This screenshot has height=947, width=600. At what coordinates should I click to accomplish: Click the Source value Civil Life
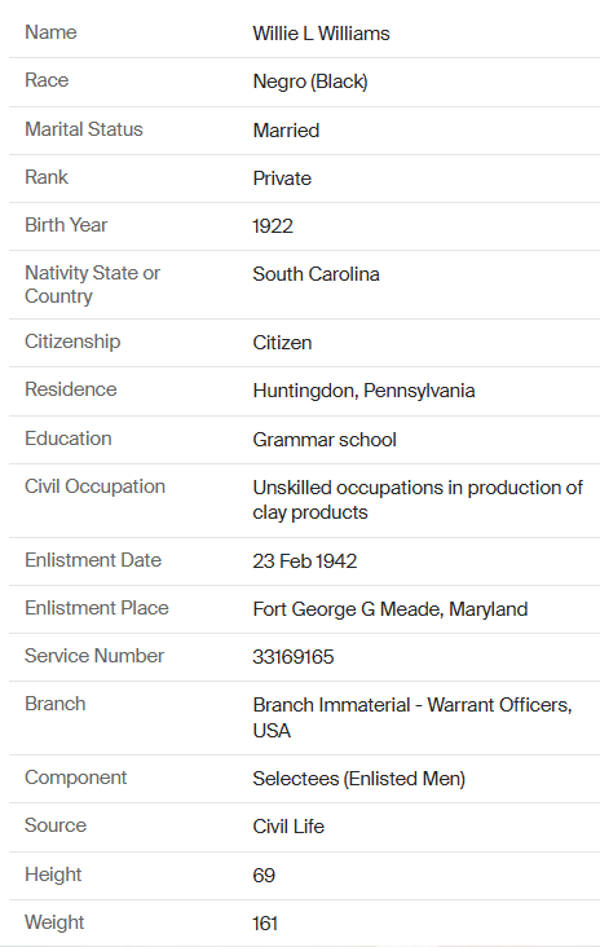pos(289,827)
